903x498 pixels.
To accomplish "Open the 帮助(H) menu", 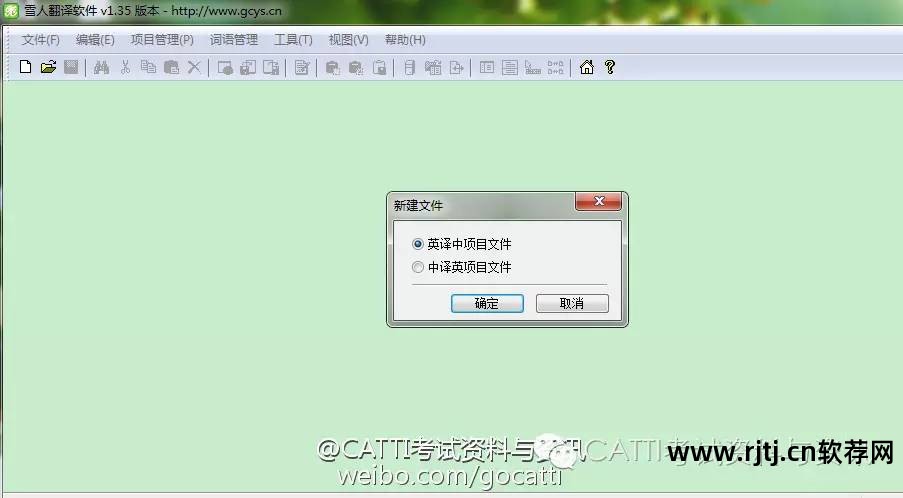I will coord(405,40).
